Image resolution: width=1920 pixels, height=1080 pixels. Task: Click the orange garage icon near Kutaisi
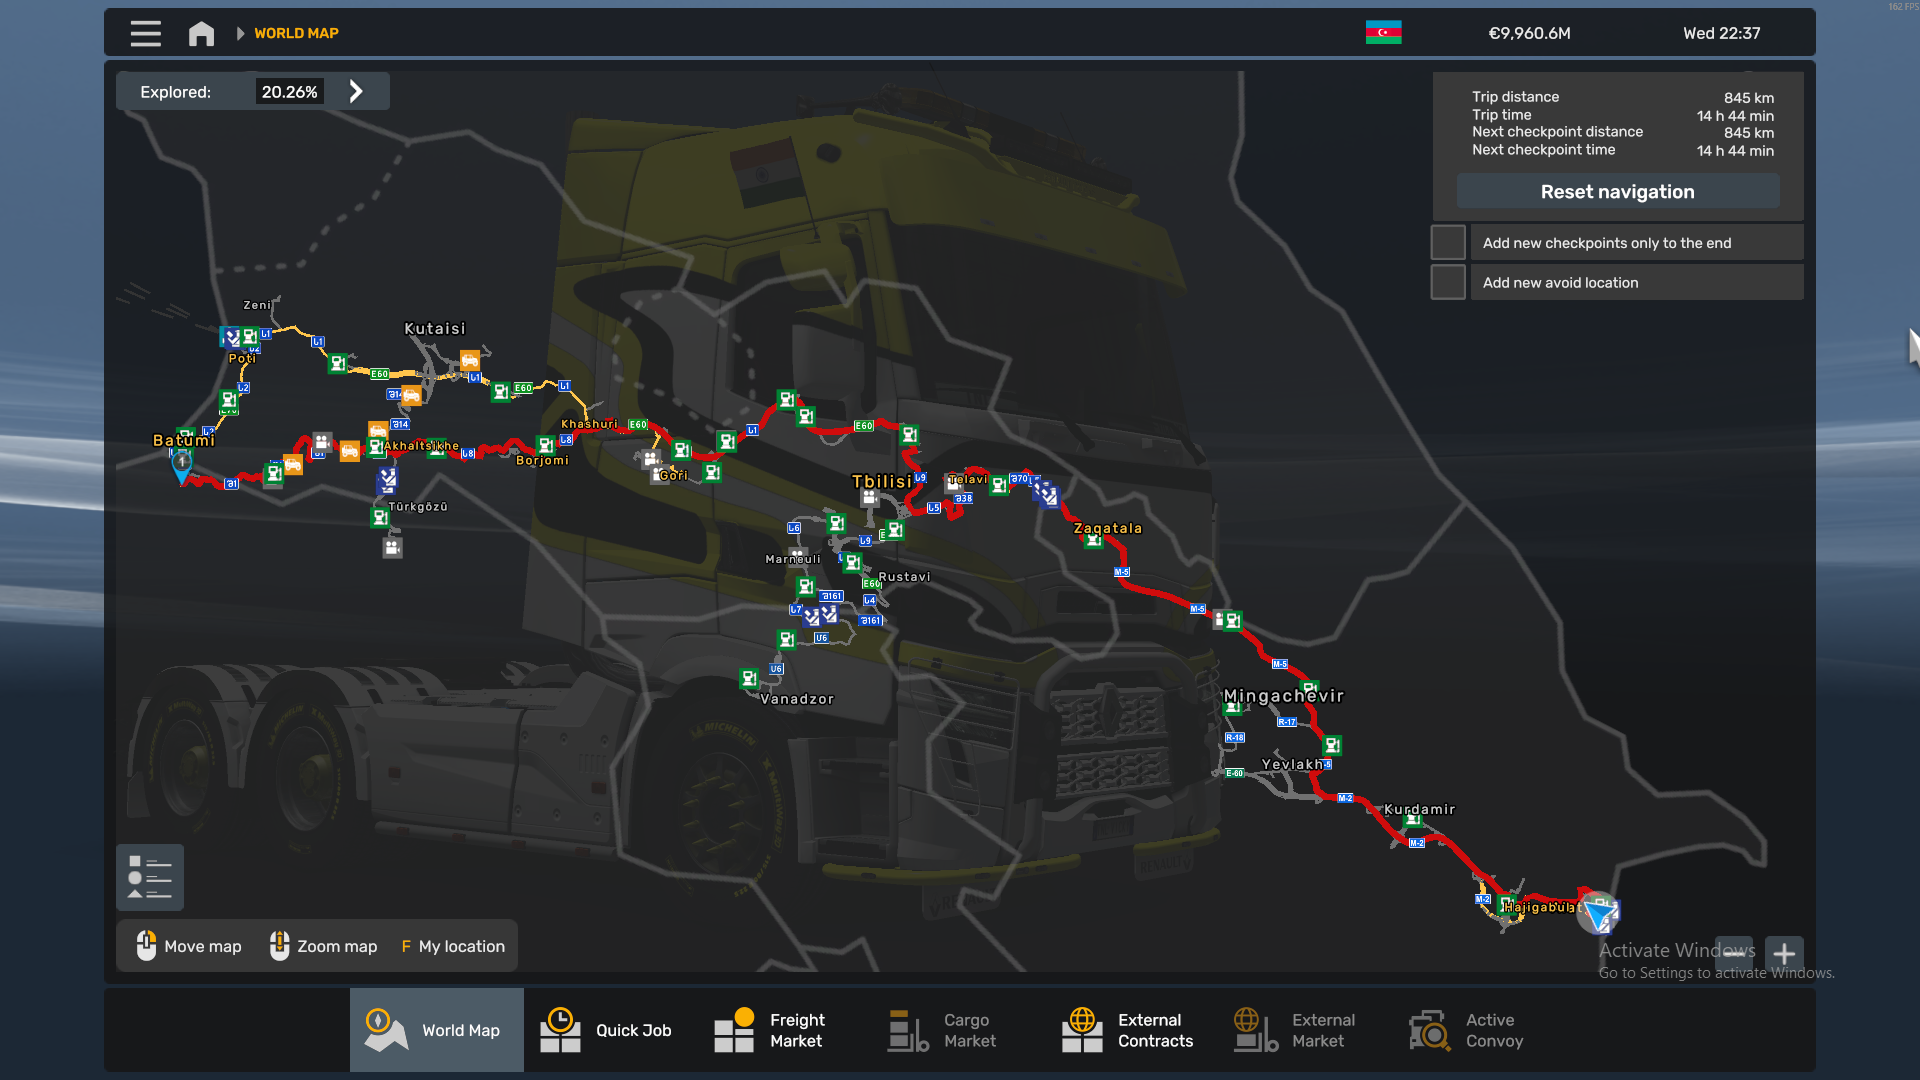tap(469, 360)
